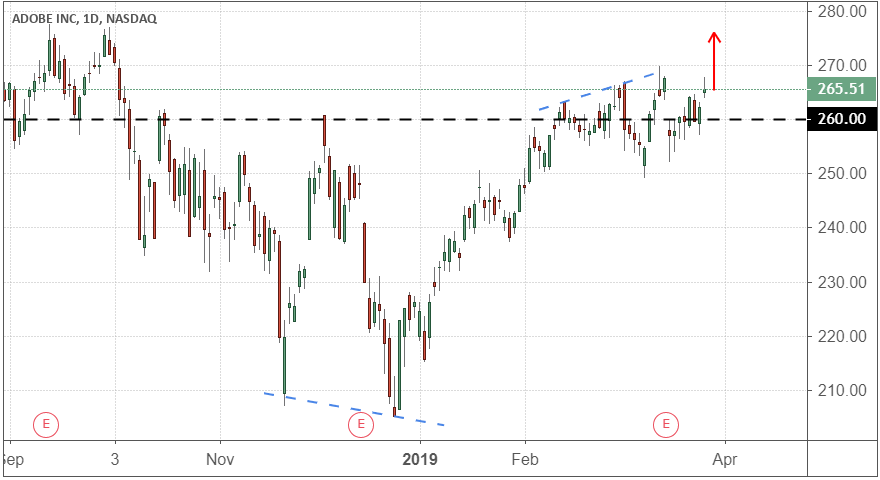The height and width of the screenshot is (480, 880).
Task: Select the red upward arrow drawing
Action: (x=714, y=60)
